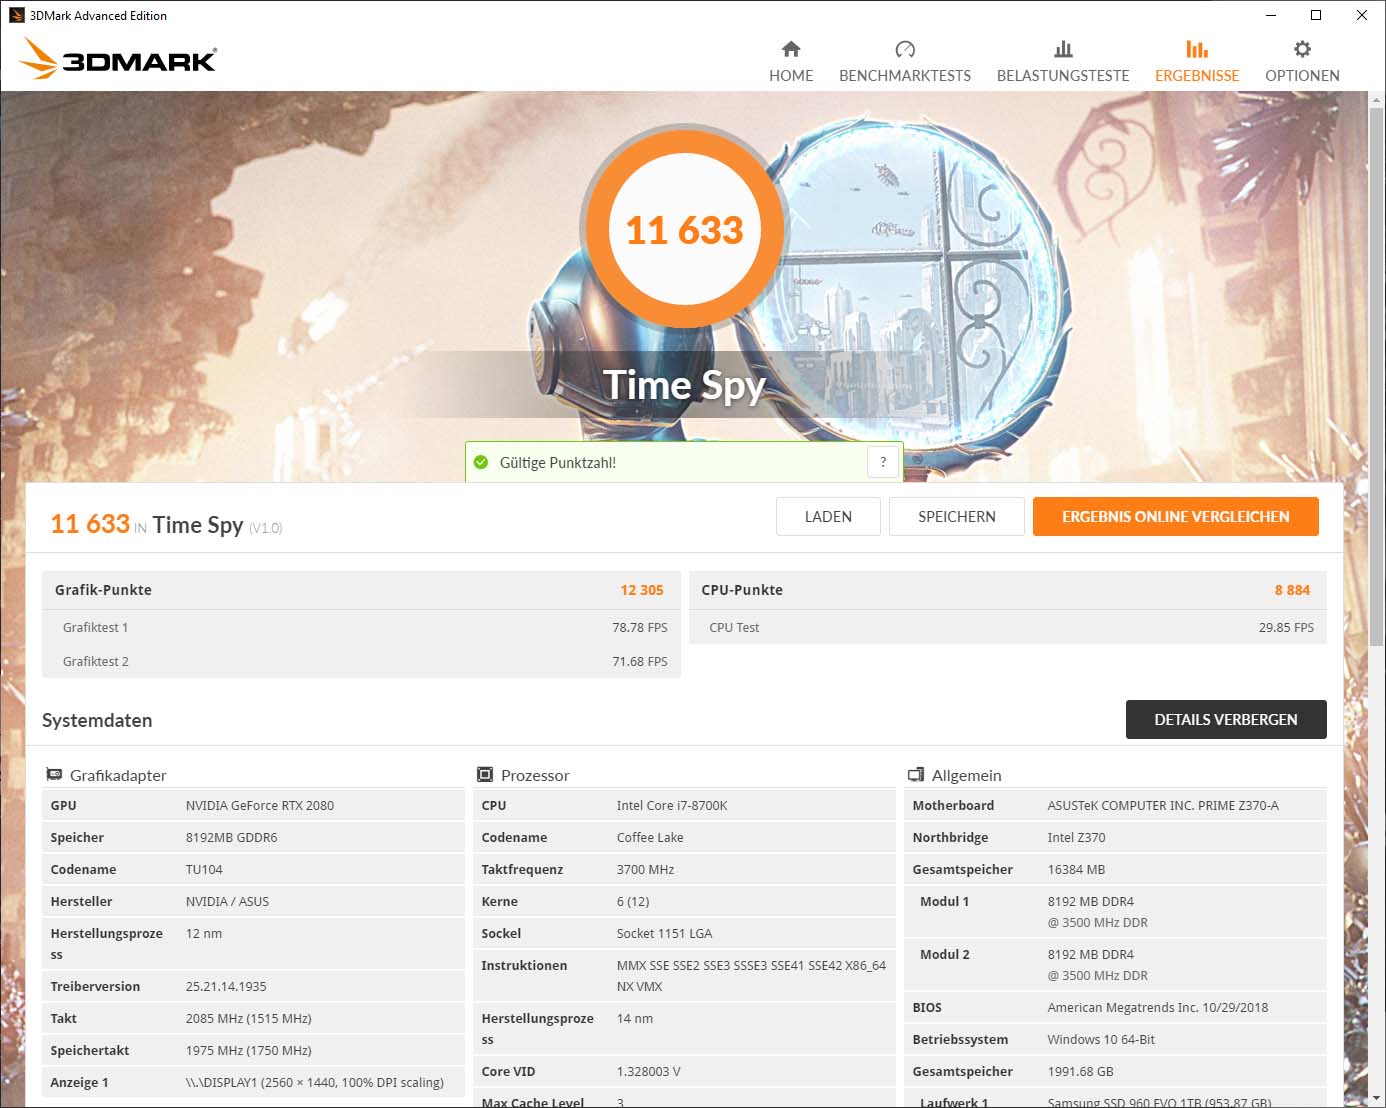
Task: Select the ERGEBNISSE tab
Action: point(1197,62)
